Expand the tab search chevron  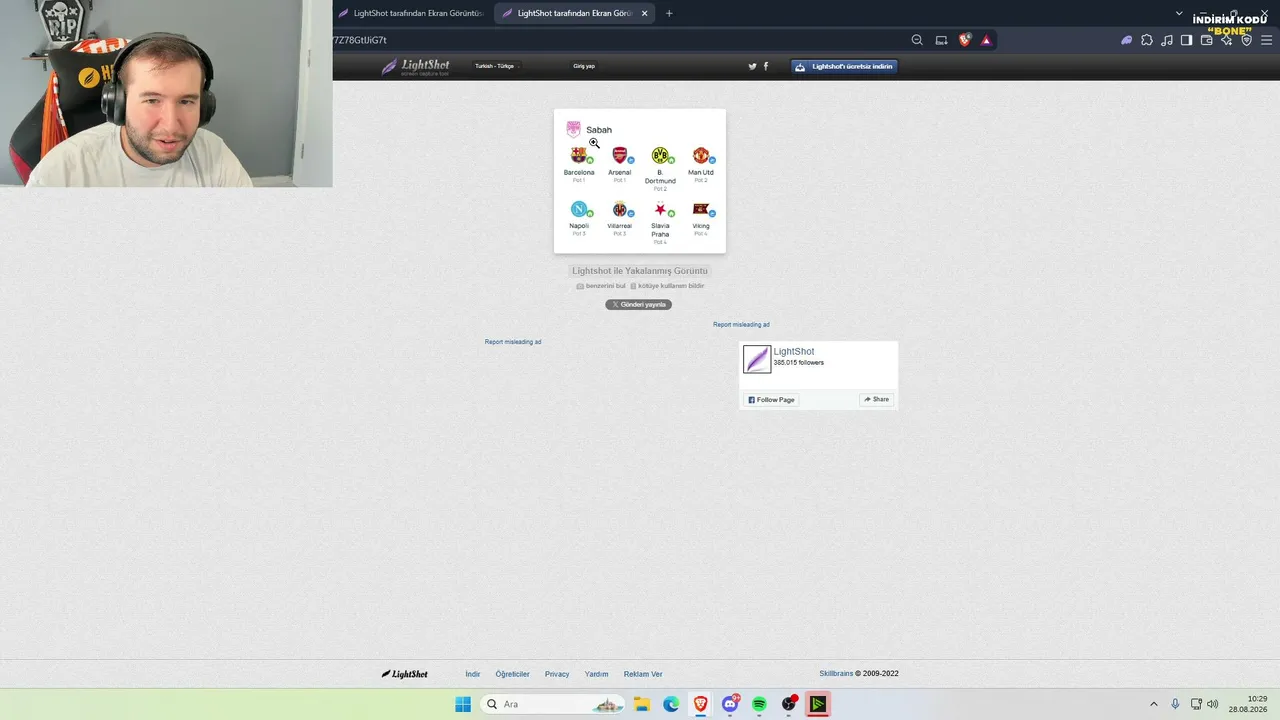1180,14
